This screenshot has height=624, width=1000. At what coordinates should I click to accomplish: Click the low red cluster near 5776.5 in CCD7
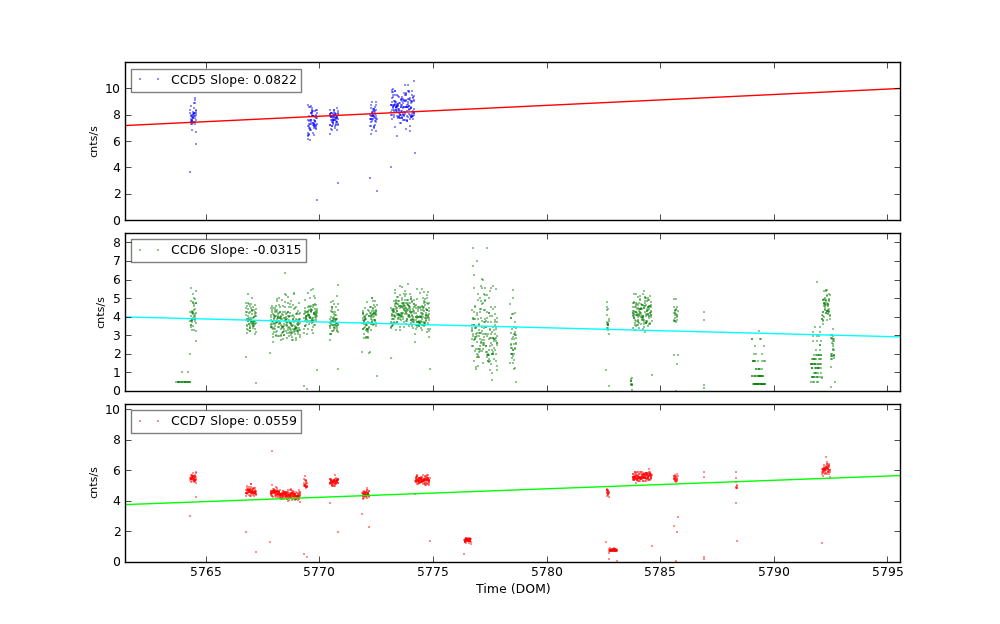467,540
